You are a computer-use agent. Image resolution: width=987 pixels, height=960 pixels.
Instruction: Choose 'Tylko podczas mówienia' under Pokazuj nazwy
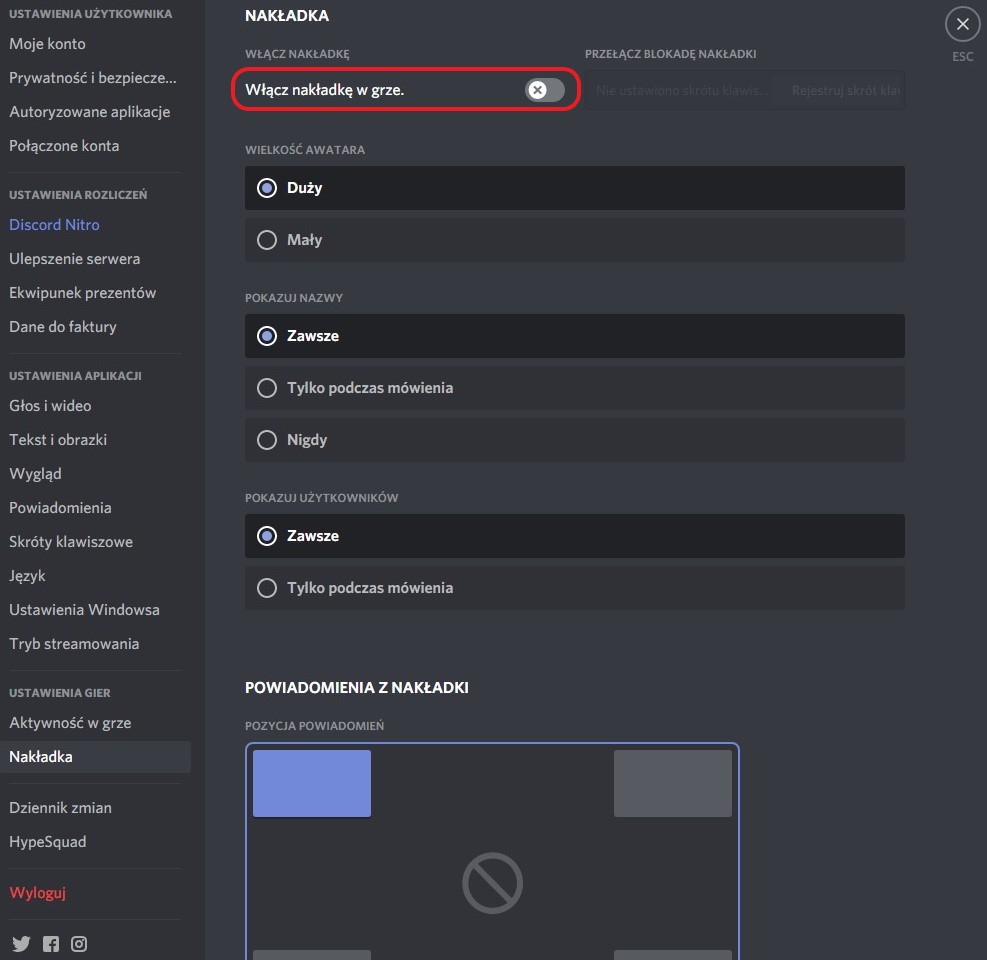[x=574, y=388]
